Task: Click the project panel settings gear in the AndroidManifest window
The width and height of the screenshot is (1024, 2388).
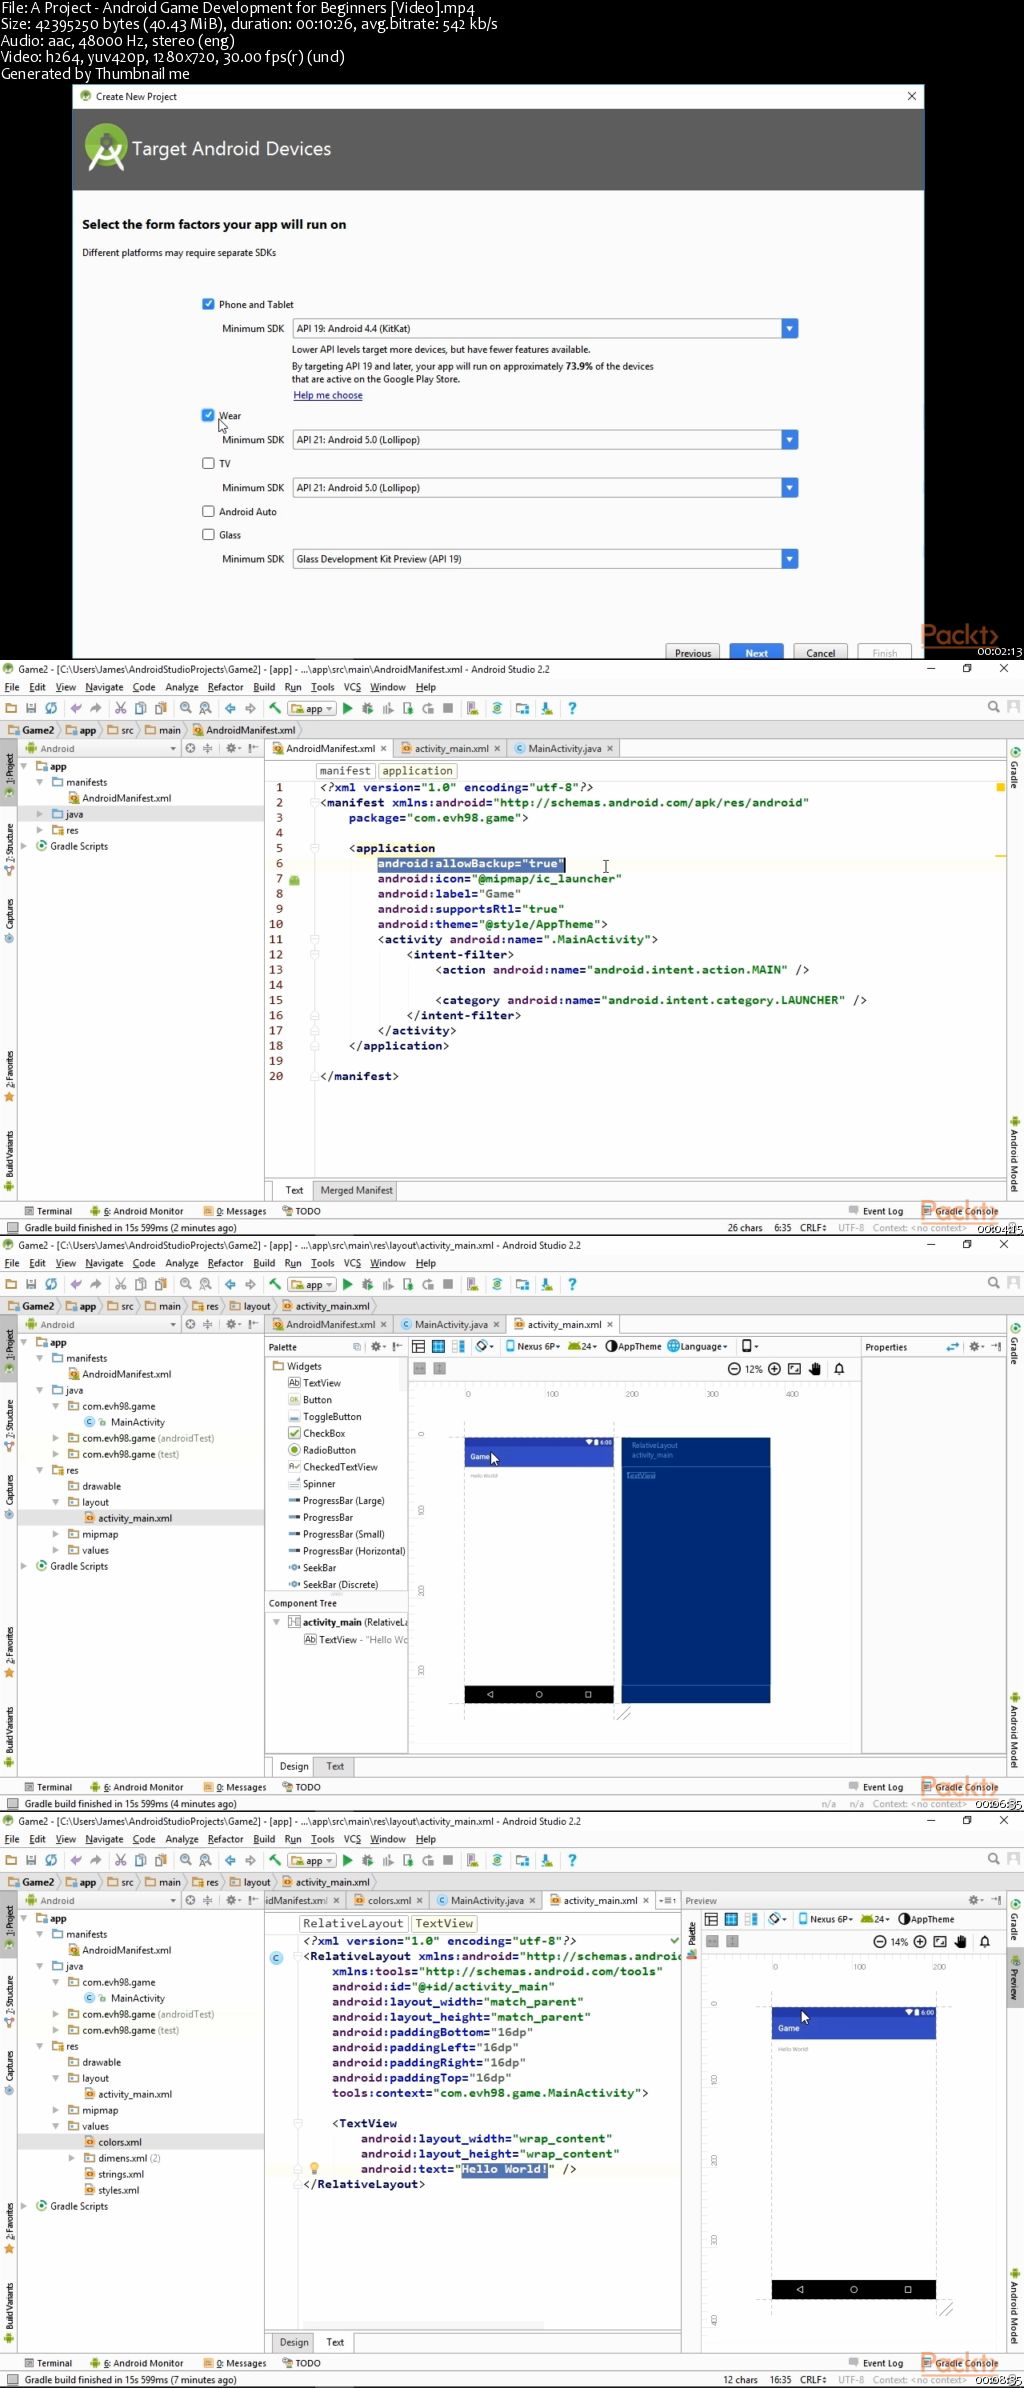Action: pos(230,748)
